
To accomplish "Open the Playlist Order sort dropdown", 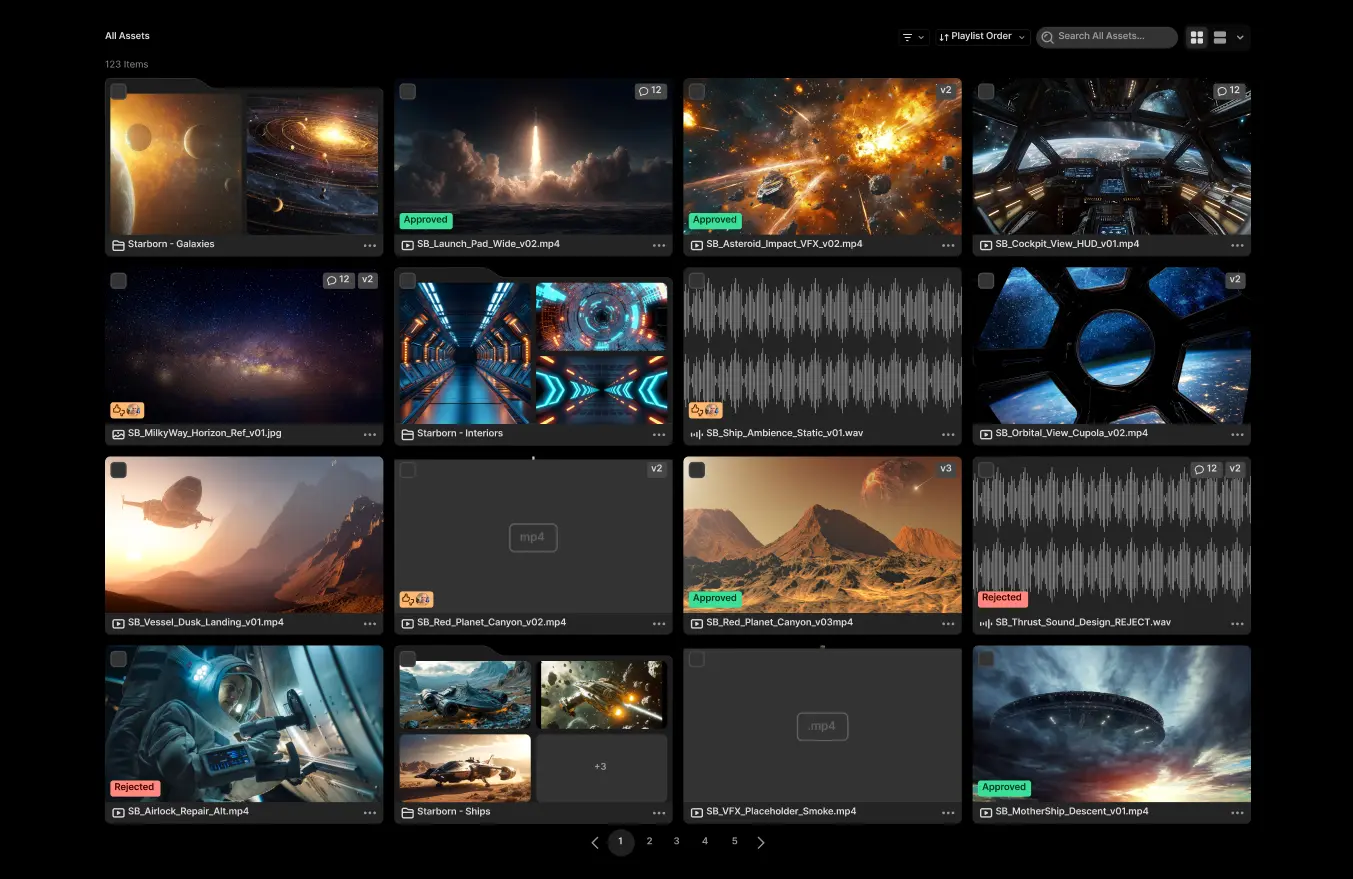I will coord(981,36).
